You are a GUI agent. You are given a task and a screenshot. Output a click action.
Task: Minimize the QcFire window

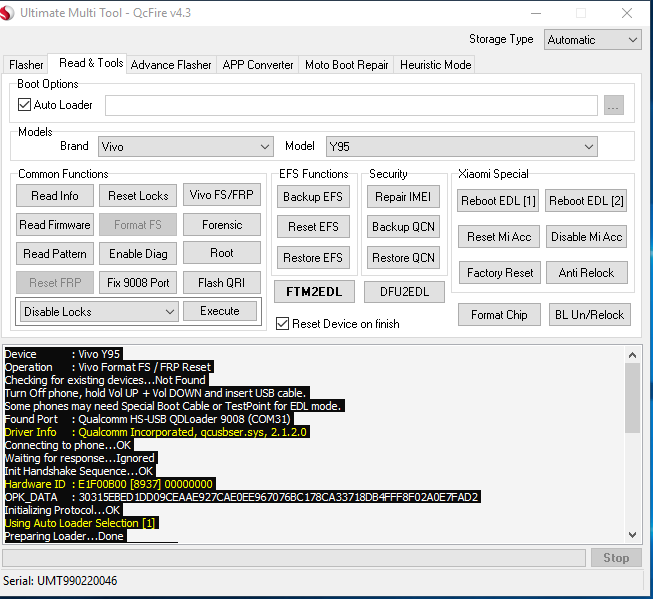coord(536,13)
